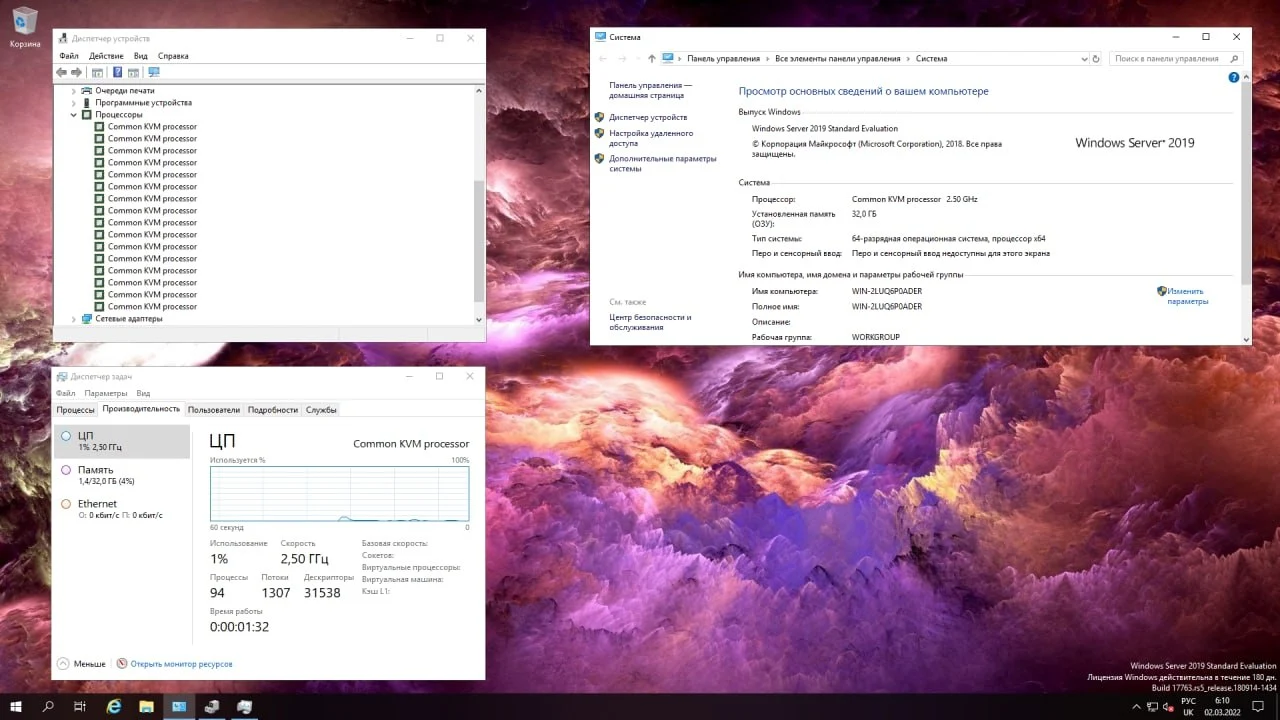The image size is (1280, 720).
Task: Open Файл menu in Device Manager
Action: pyautogui.click(x=68, y=56)
